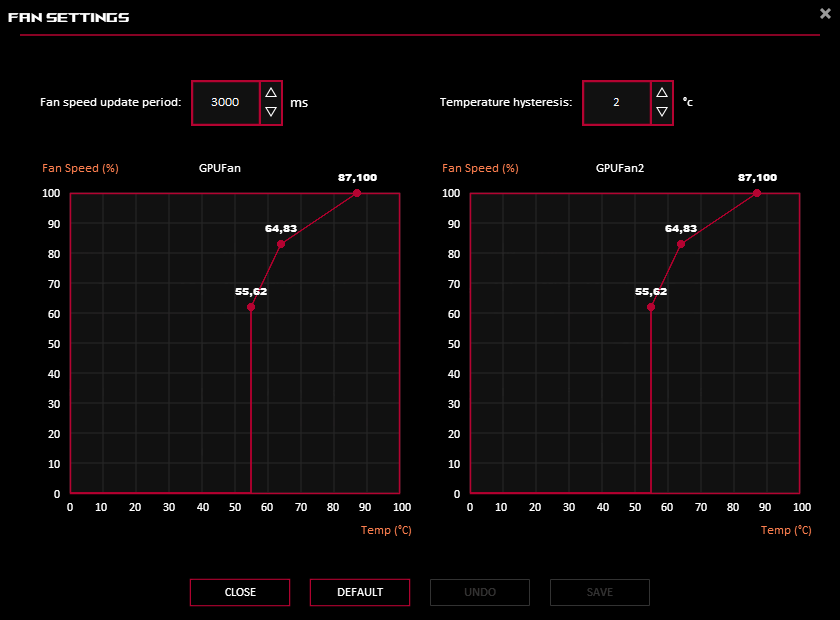Click the temperature hysteresis field showing 2
The width and height of the screenshot is (840, 620).
[617, 102]
